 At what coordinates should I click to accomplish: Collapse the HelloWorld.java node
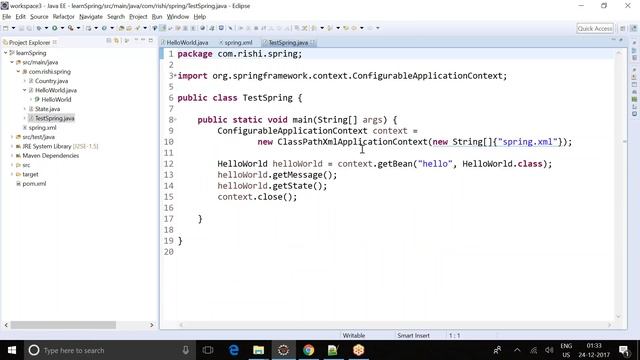24,90
